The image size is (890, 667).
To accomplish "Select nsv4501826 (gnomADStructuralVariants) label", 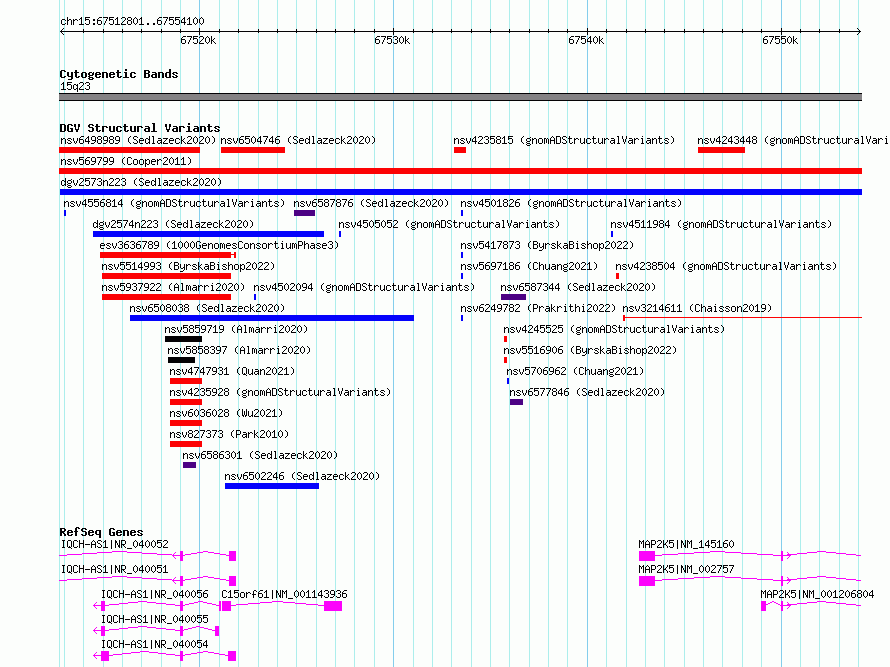I will (571, 203).
